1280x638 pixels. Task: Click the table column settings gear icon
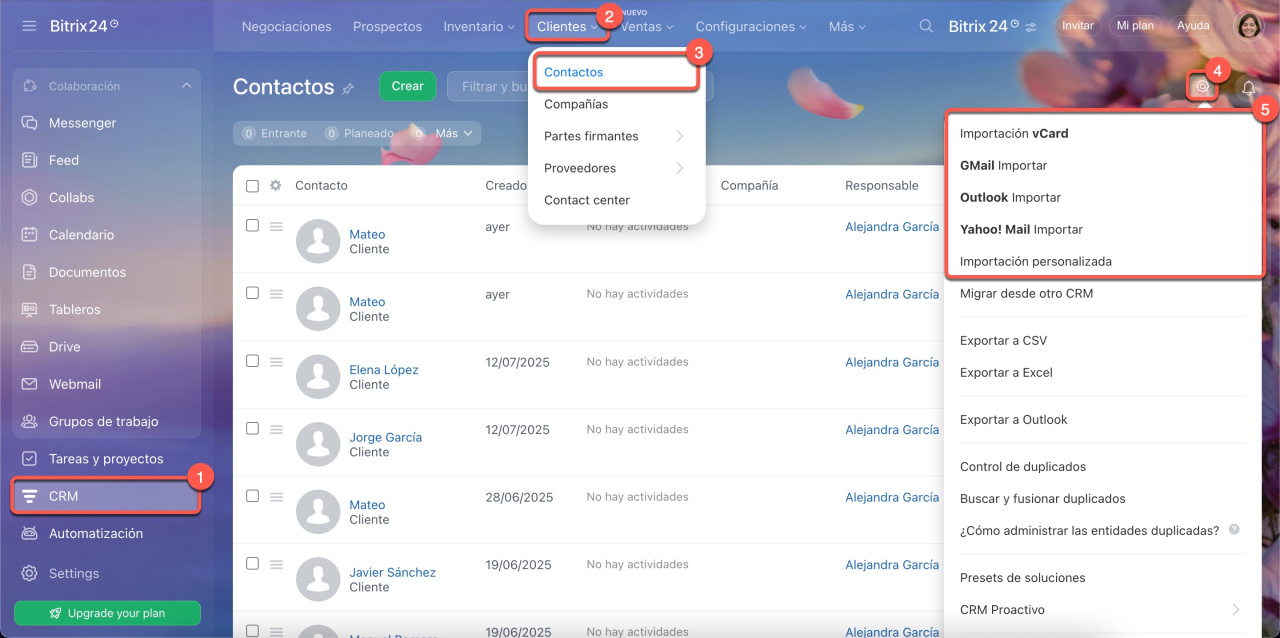pyautogui.click(x=276, y=185)
